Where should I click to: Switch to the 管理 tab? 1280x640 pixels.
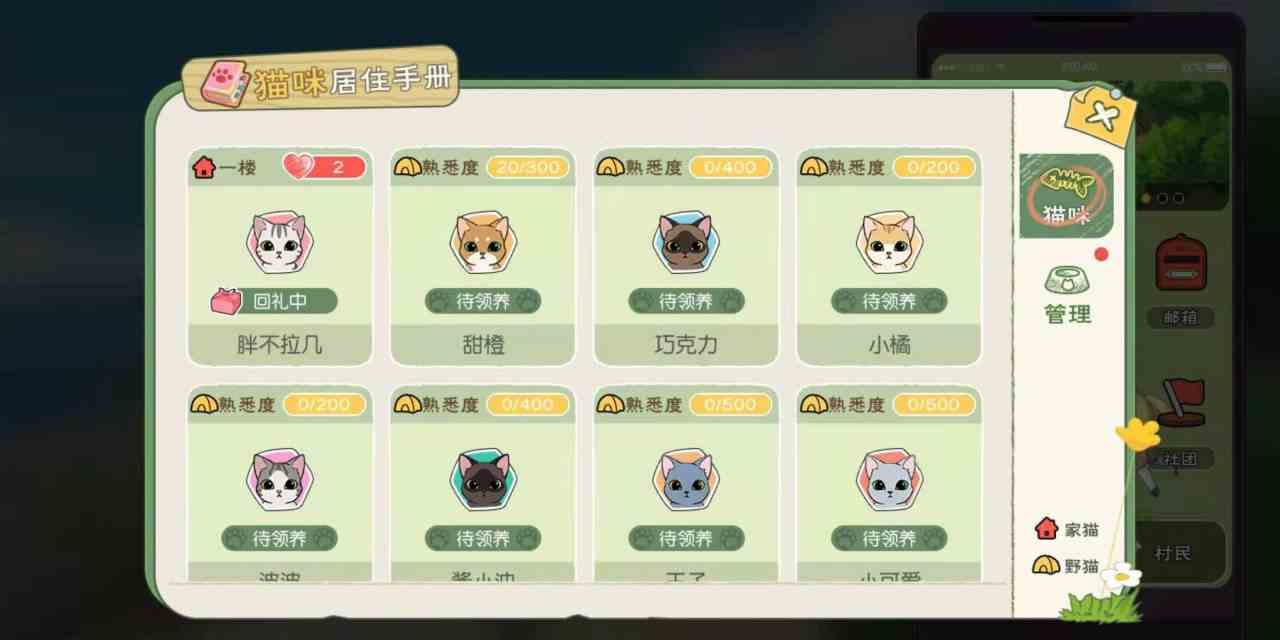pos(1067,296)
